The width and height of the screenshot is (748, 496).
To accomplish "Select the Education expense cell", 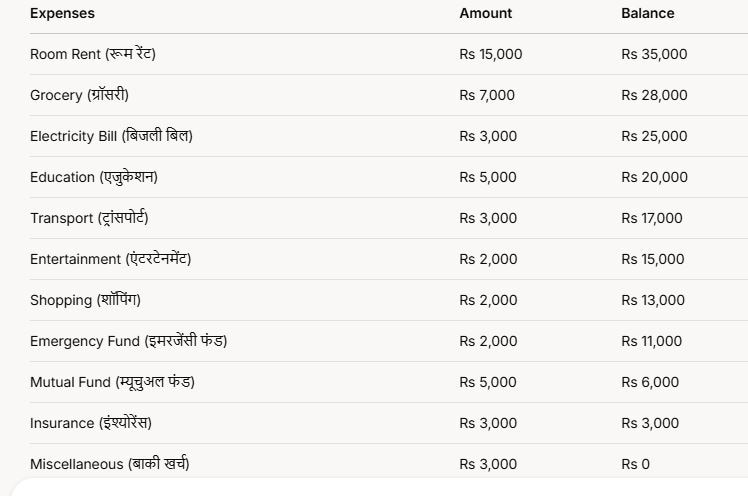I will click(x=94, y=177).
